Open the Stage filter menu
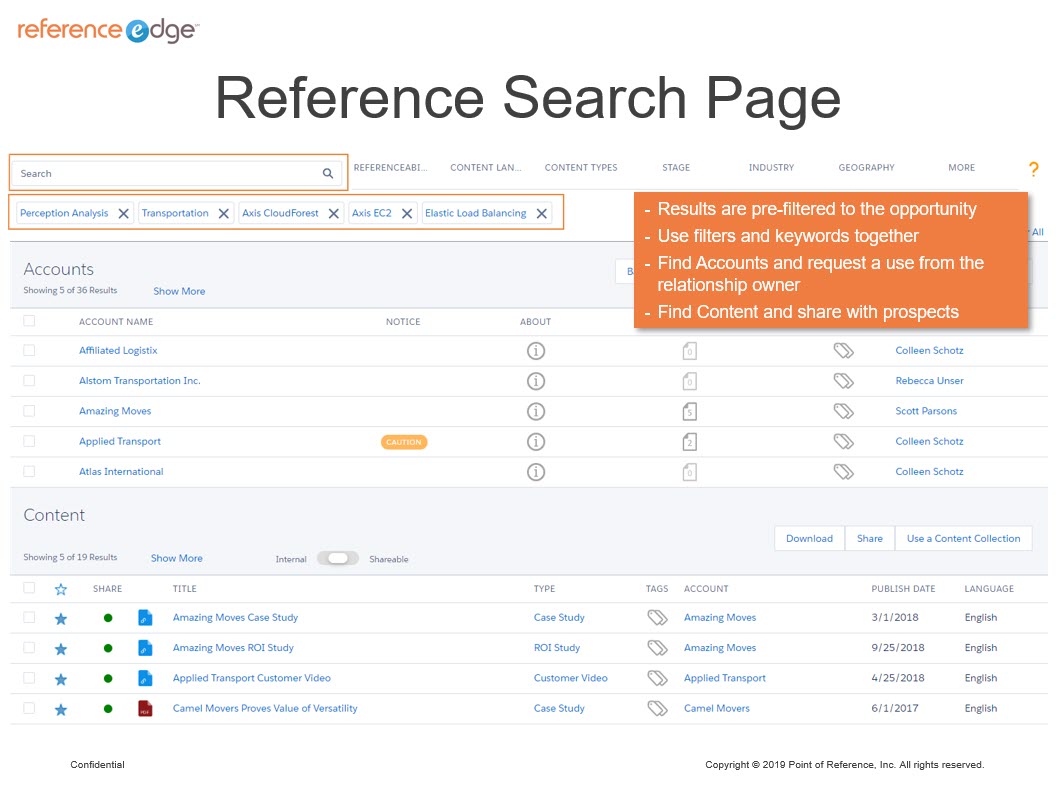Screen dimensions: 1056x791 tap(676, 168)
